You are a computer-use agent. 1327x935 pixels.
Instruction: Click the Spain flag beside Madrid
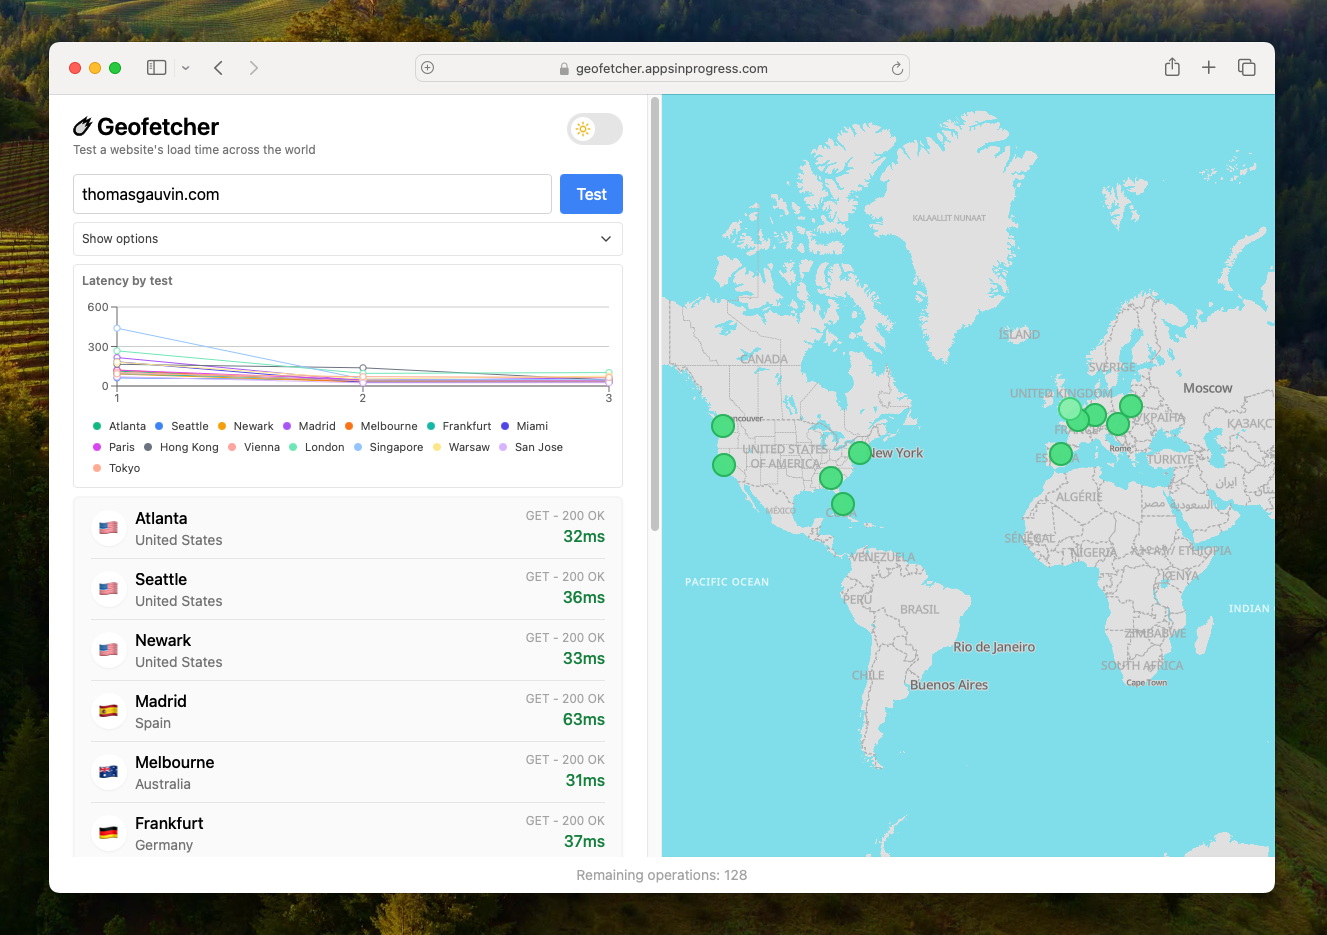(x=108, y=710)
